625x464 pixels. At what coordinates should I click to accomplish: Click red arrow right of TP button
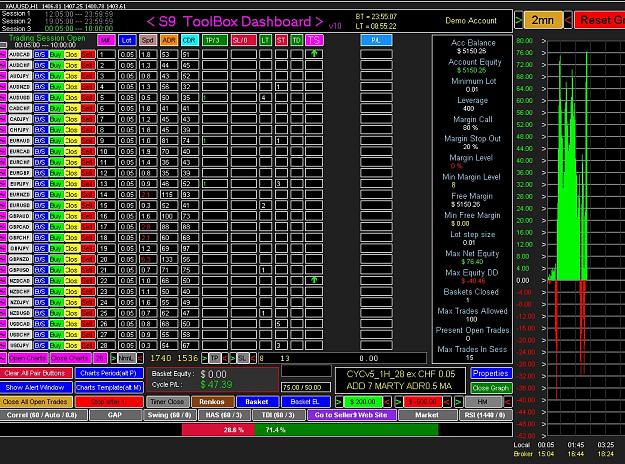click(x=225, y=358)
